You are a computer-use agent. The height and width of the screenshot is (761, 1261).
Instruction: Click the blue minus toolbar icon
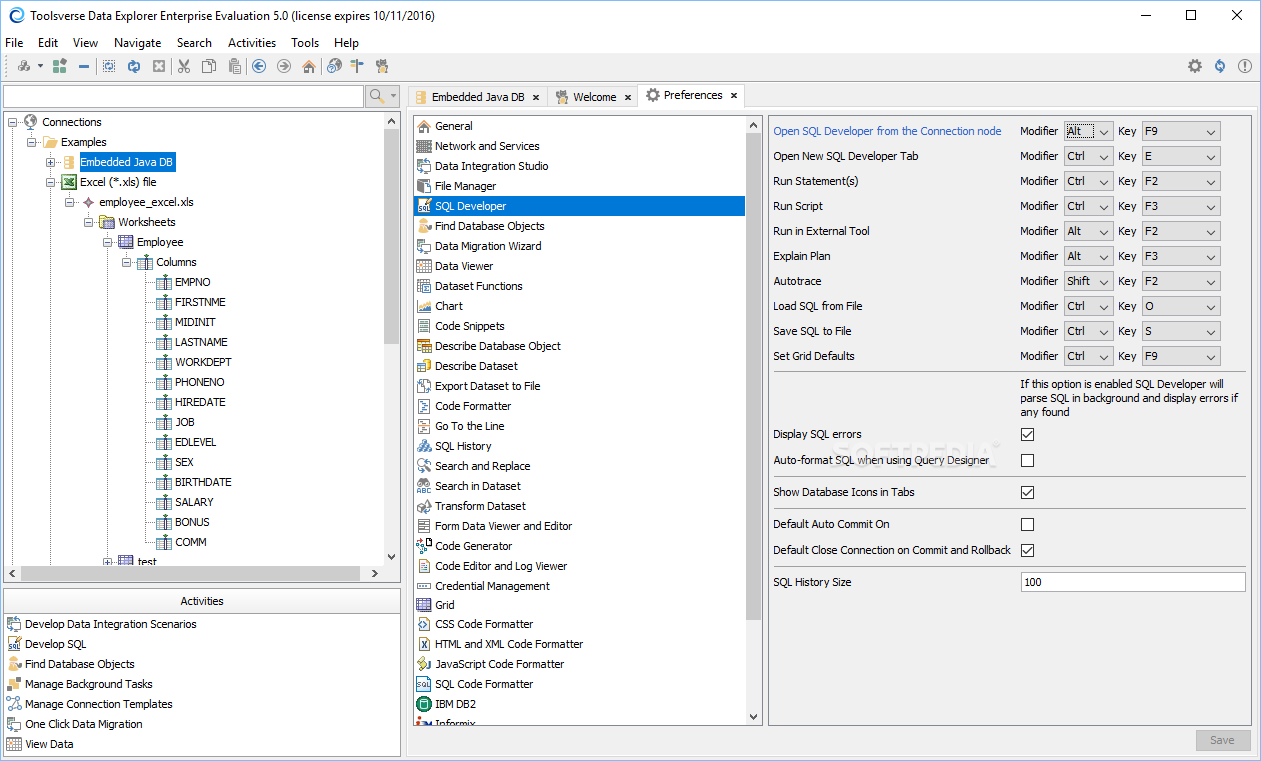coord(84,66)
